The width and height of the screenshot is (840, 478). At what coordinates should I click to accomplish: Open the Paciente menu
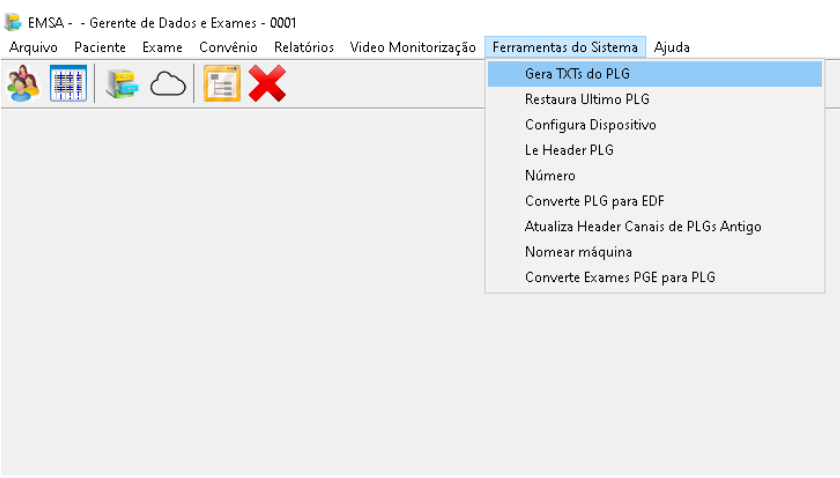pyautogui.click(x=100, y=47)
